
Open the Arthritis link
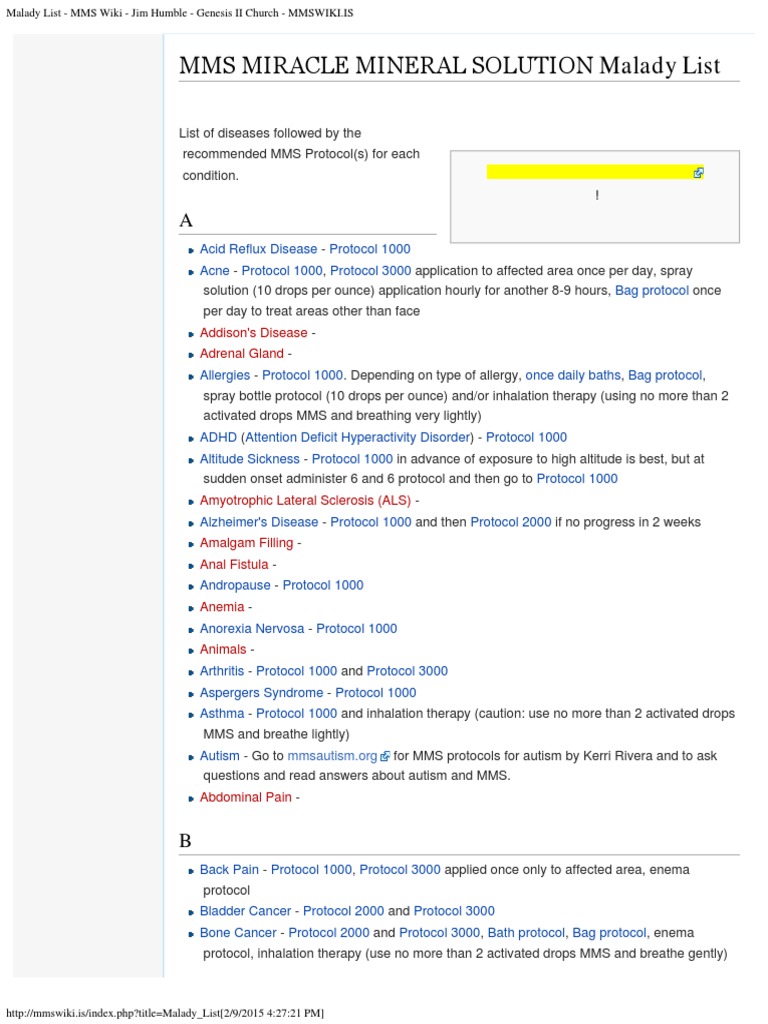[222, 671]
